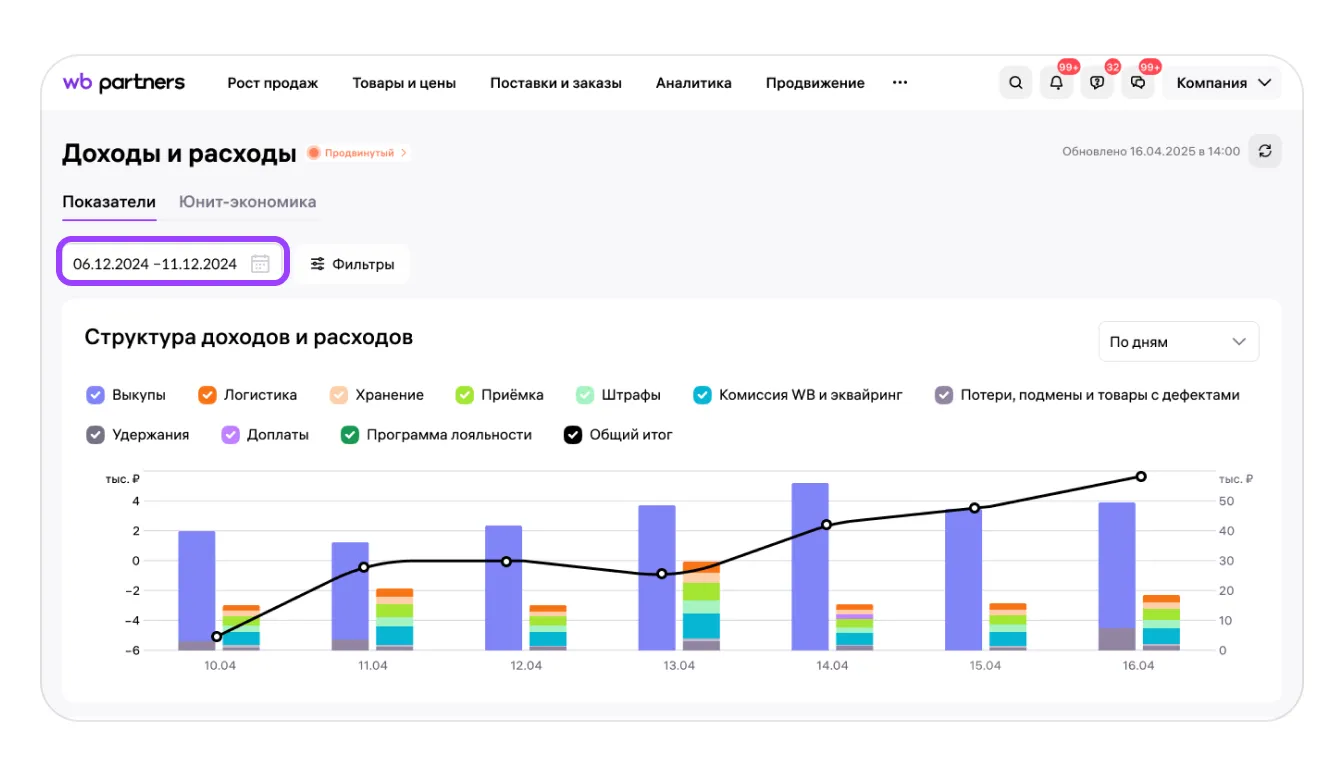
Task: Disable the Программа лояльности checkbox
Action: (x=350, y=435)
